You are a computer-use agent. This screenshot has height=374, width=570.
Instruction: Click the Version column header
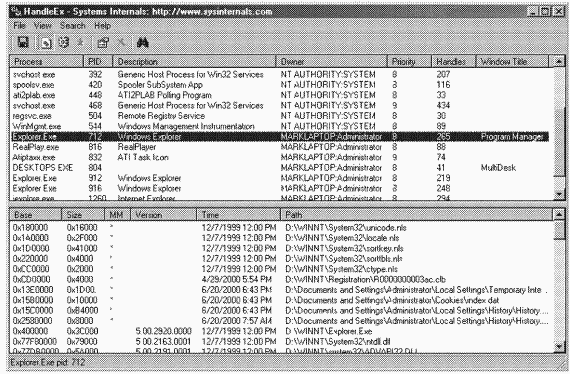164,215
